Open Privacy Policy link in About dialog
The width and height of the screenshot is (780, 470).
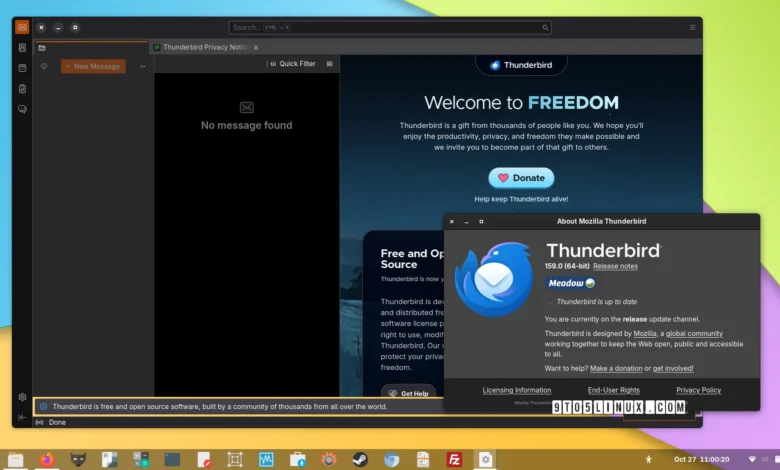[x=698, y=390]
